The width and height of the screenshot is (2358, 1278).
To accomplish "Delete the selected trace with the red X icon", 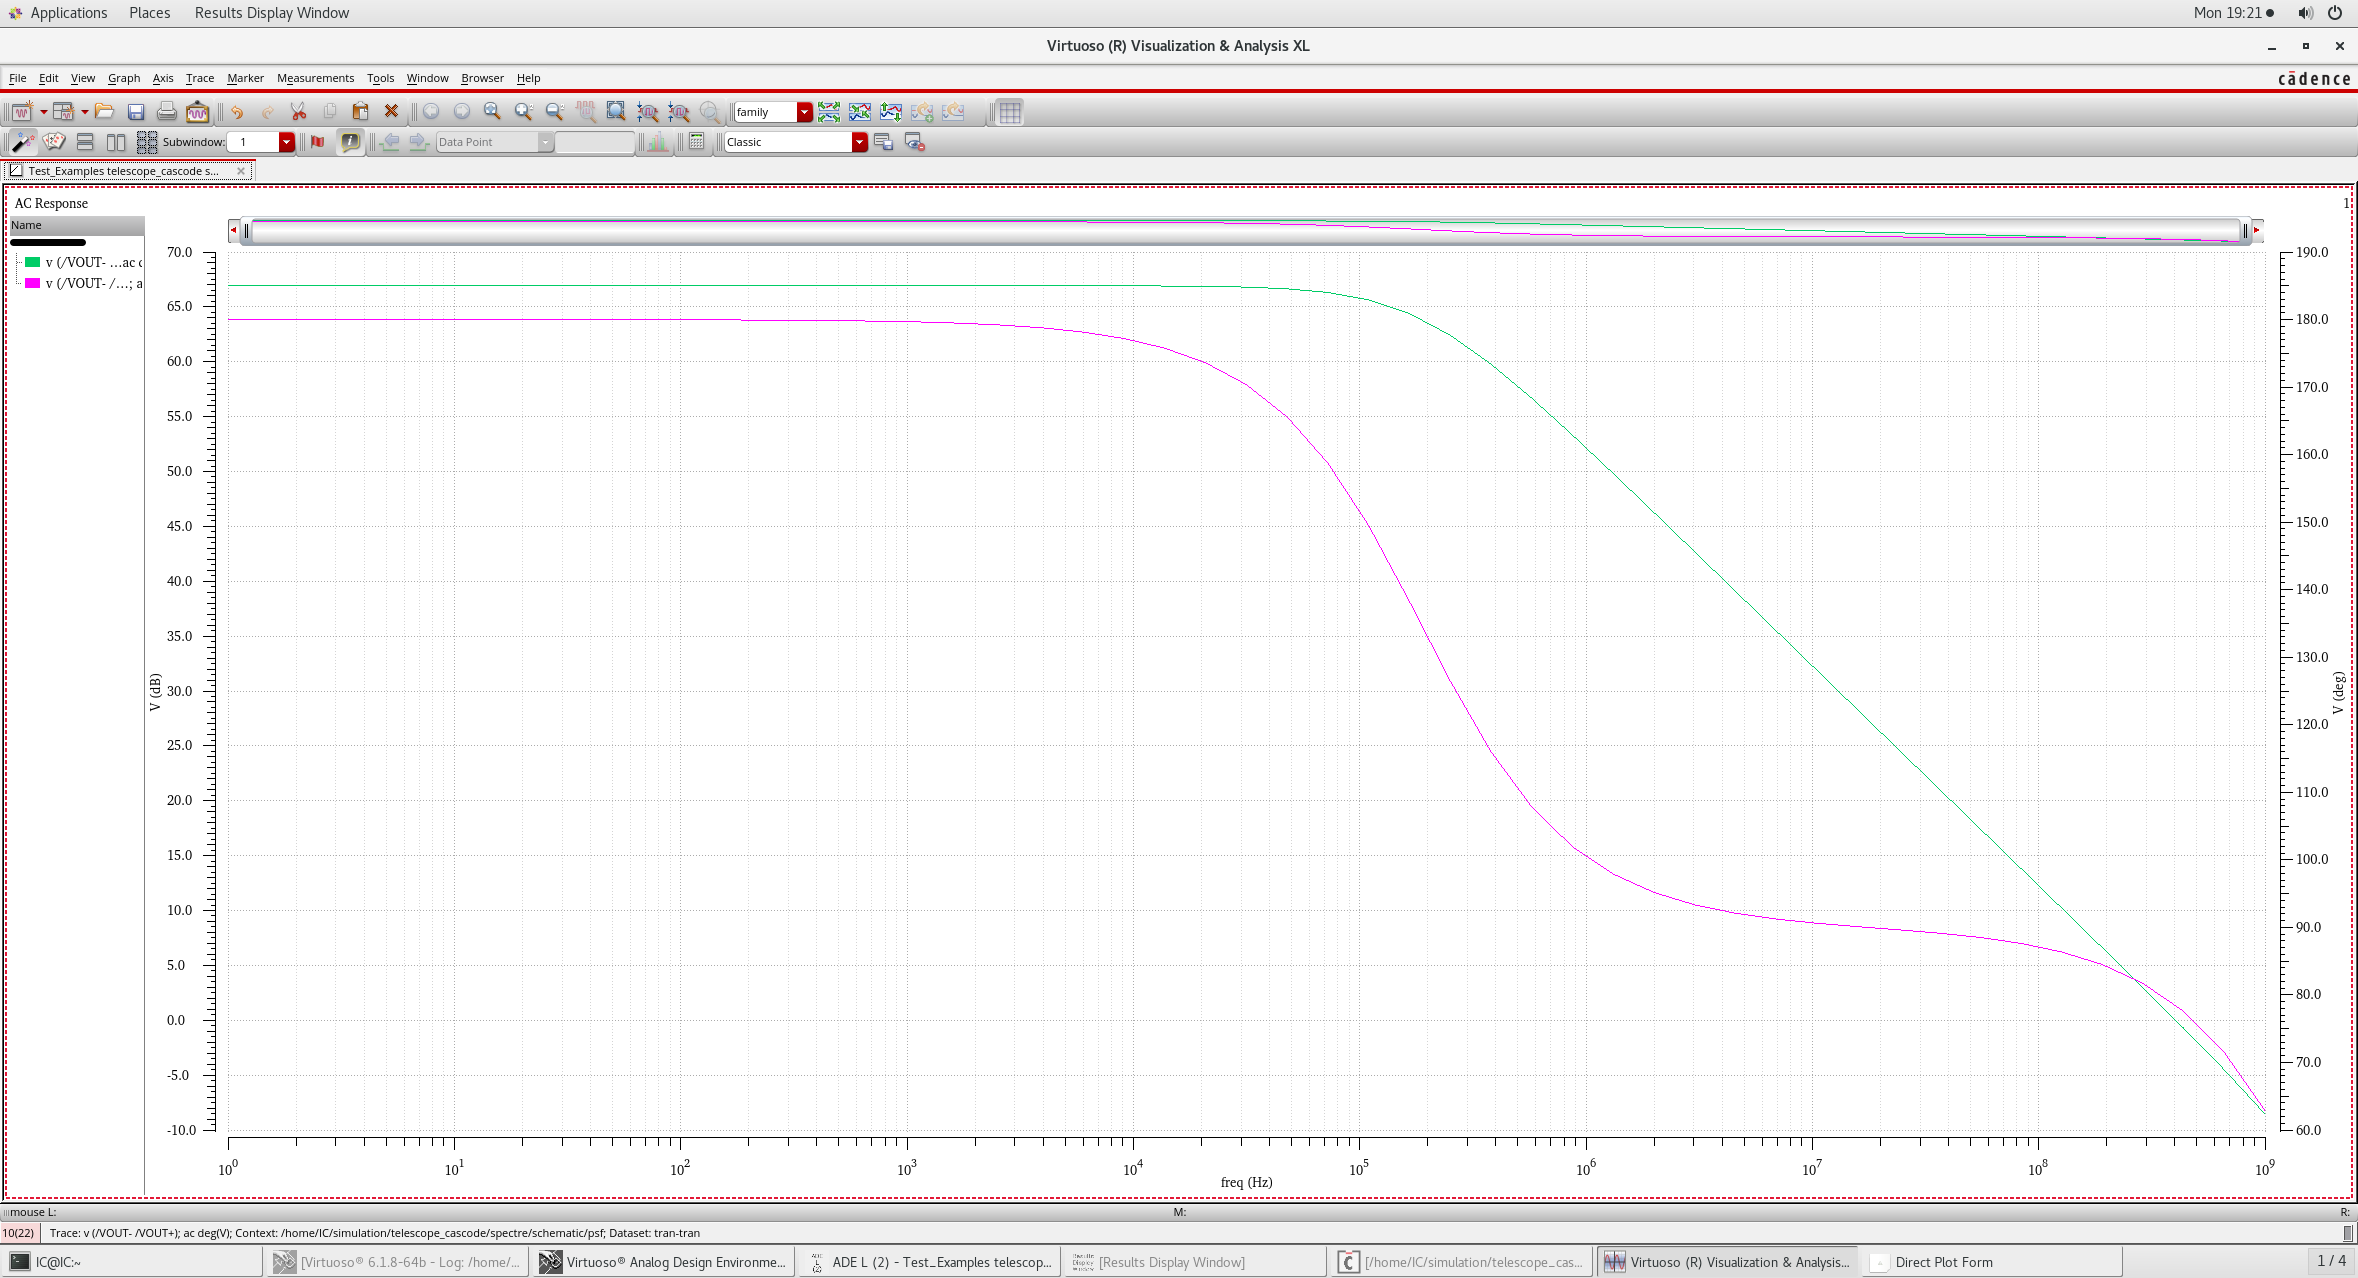I will [x=391, y=112].
